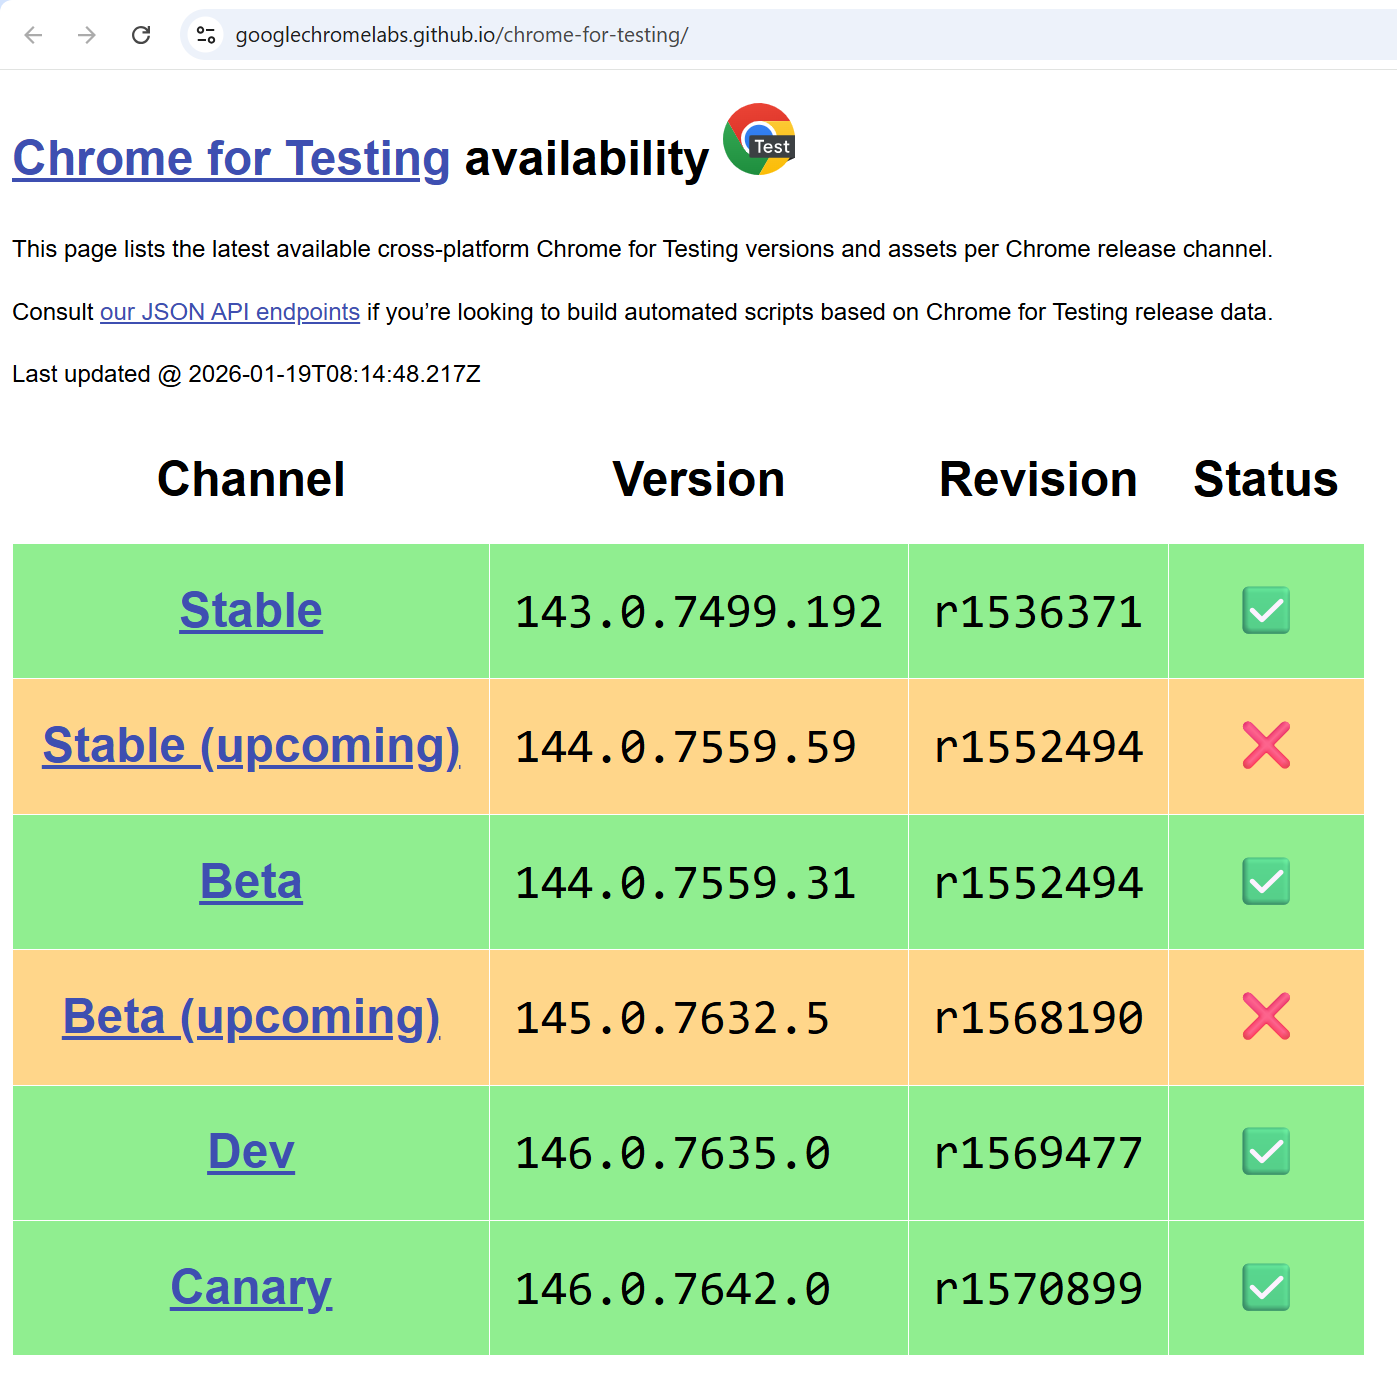
Task: Click the Stable (upcoming) red cross status
Action: (x=1266, y=746)
